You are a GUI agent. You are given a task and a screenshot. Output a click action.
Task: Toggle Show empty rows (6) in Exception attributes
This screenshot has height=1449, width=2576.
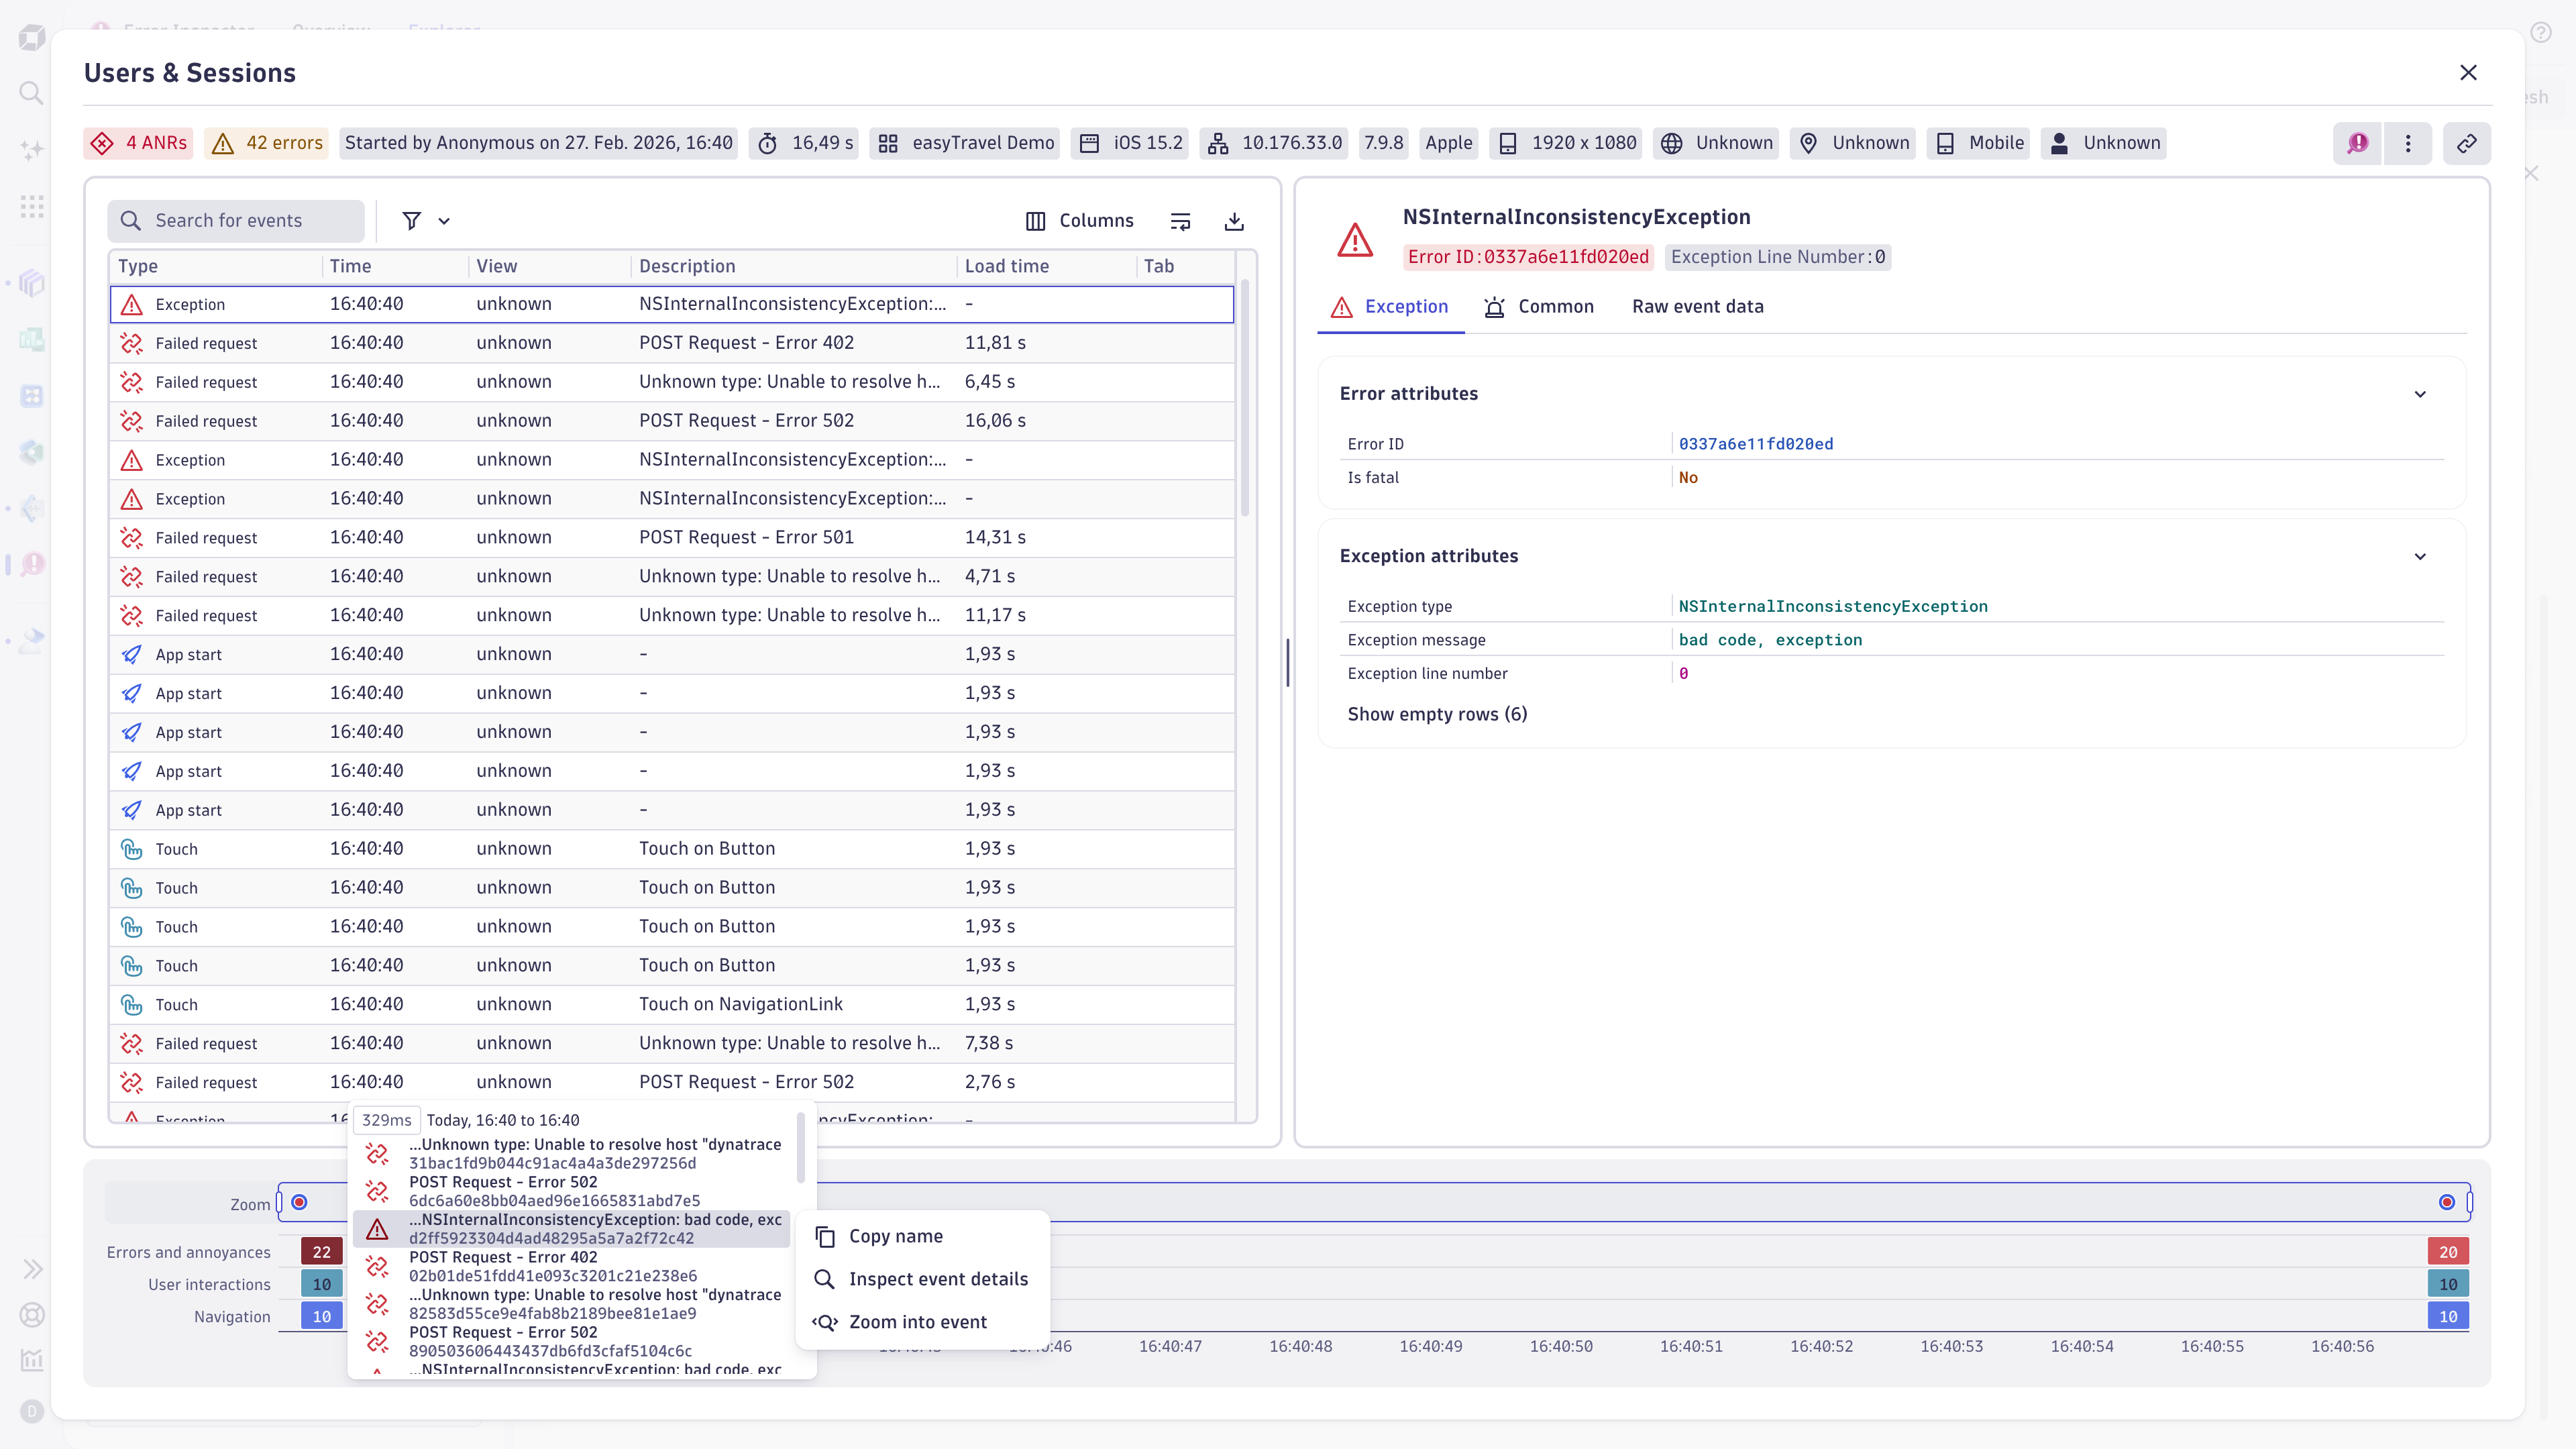pos(1438,714)
